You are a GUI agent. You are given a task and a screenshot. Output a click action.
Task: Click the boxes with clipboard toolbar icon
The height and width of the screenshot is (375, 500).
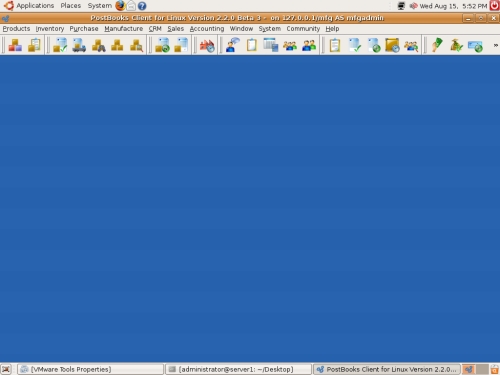(x=34, y=45)
